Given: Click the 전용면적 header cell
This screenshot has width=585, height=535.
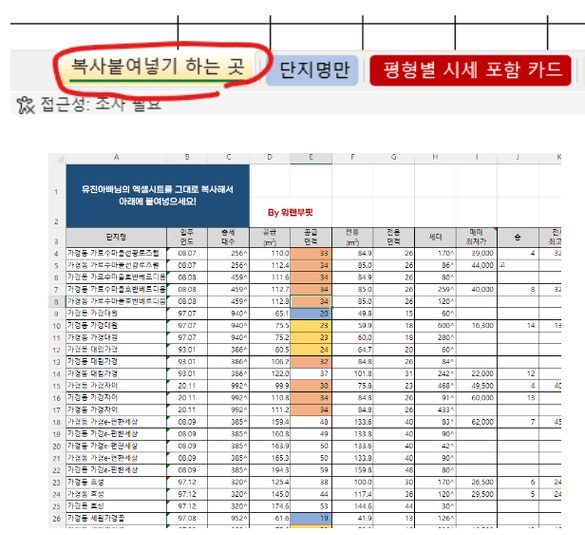Looking at the screenshot, I should 394,237.
